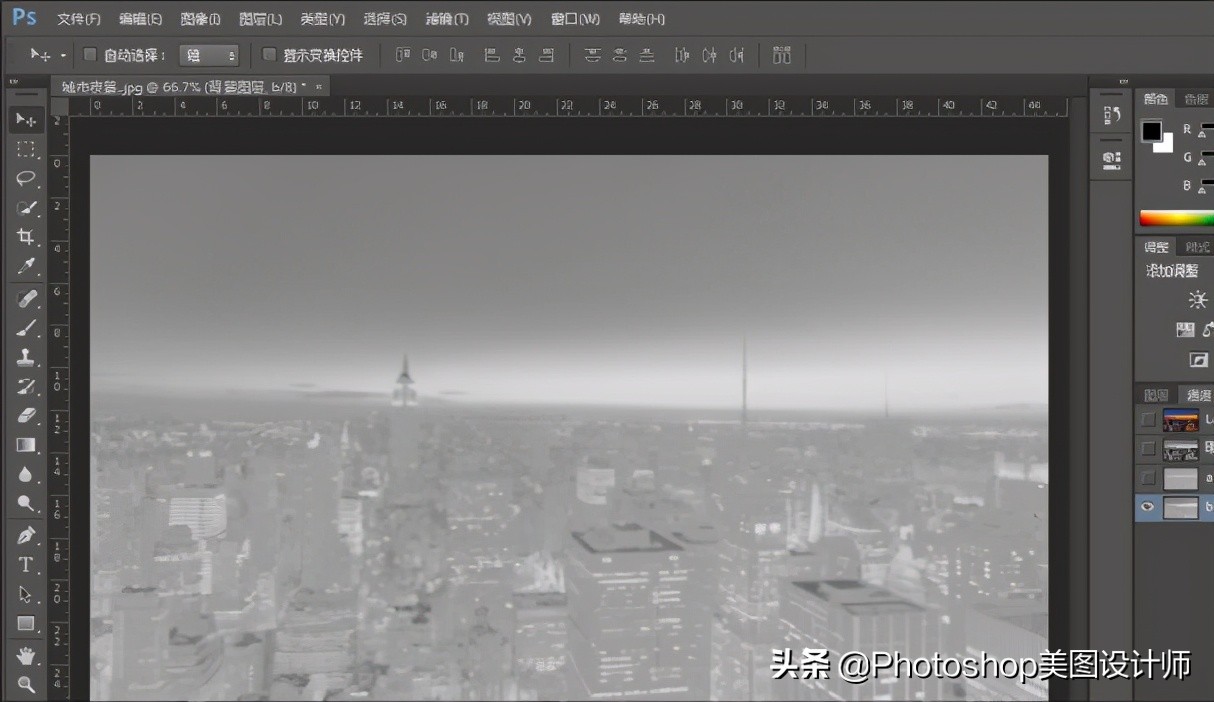Select the Horizontal Type tool
Image resolution: width=1214 pixels, height=702 pixels.
pos(26,564)
